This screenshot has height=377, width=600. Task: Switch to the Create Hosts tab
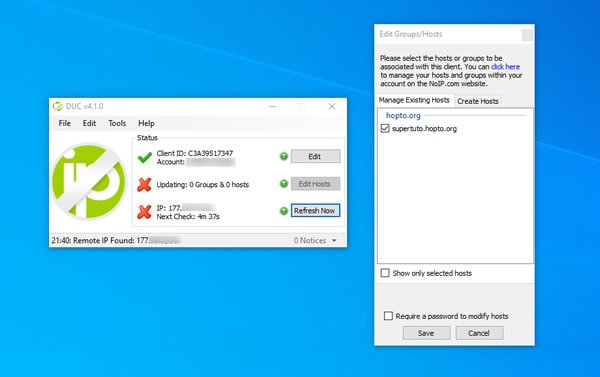pyautogui.click(x=478, y=101)
